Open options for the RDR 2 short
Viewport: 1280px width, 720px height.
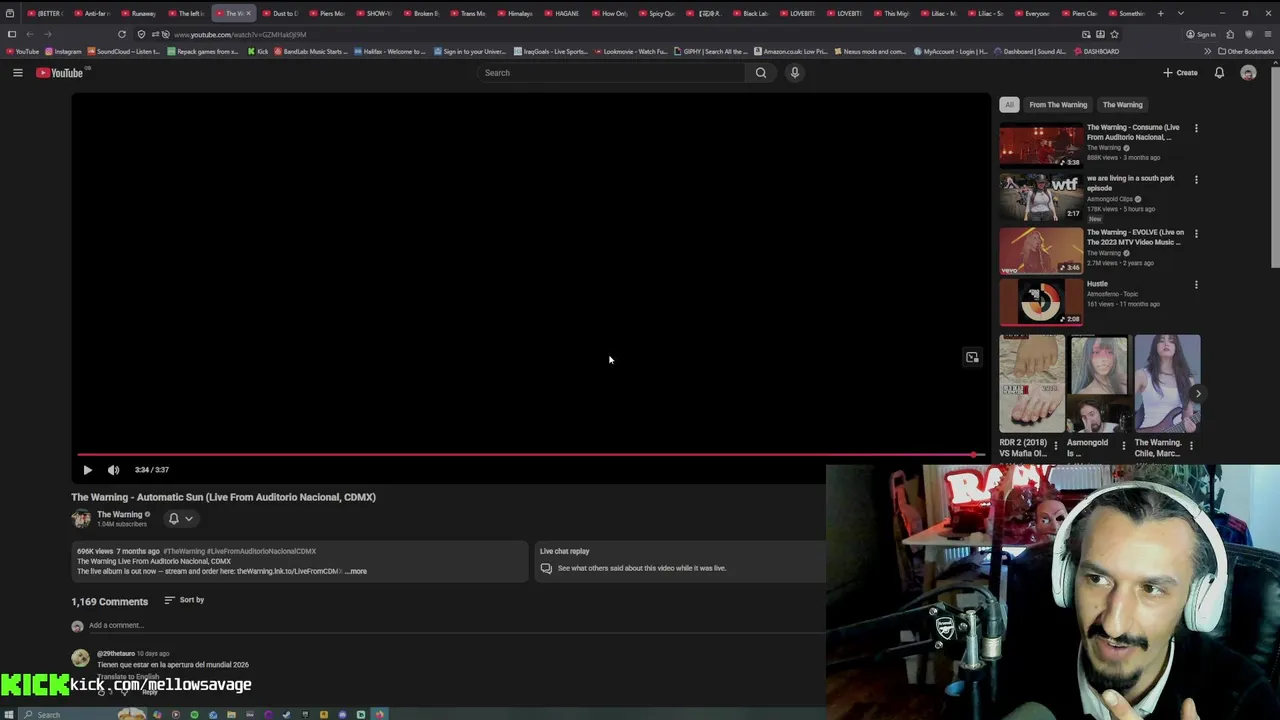pyautogui.click(x=1055, y=446)
